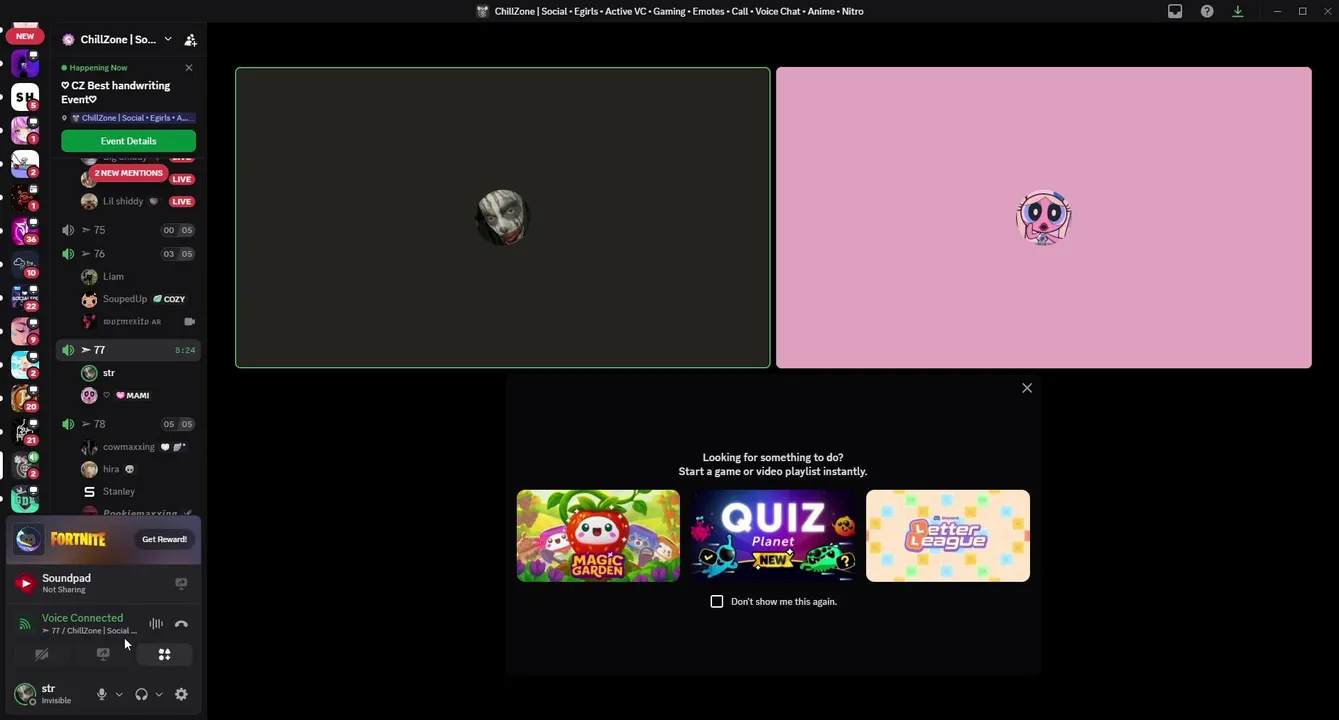The height and width of the screenshot is (720, 1339).
Task: Open headphone output options dropdown arrow
Action: click(x=159, y=694)
